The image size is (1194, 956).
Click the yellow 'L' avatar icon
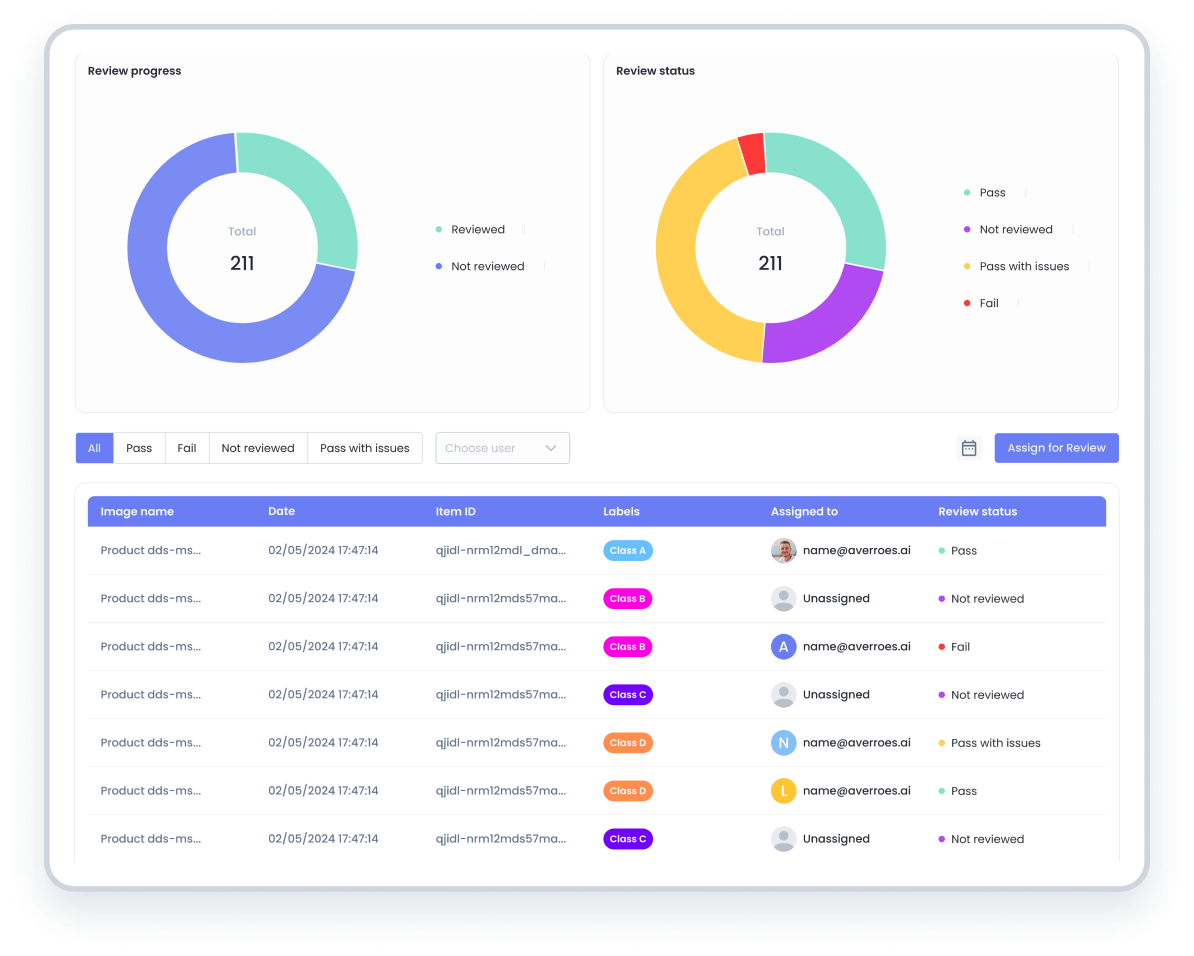coord(783,790)
